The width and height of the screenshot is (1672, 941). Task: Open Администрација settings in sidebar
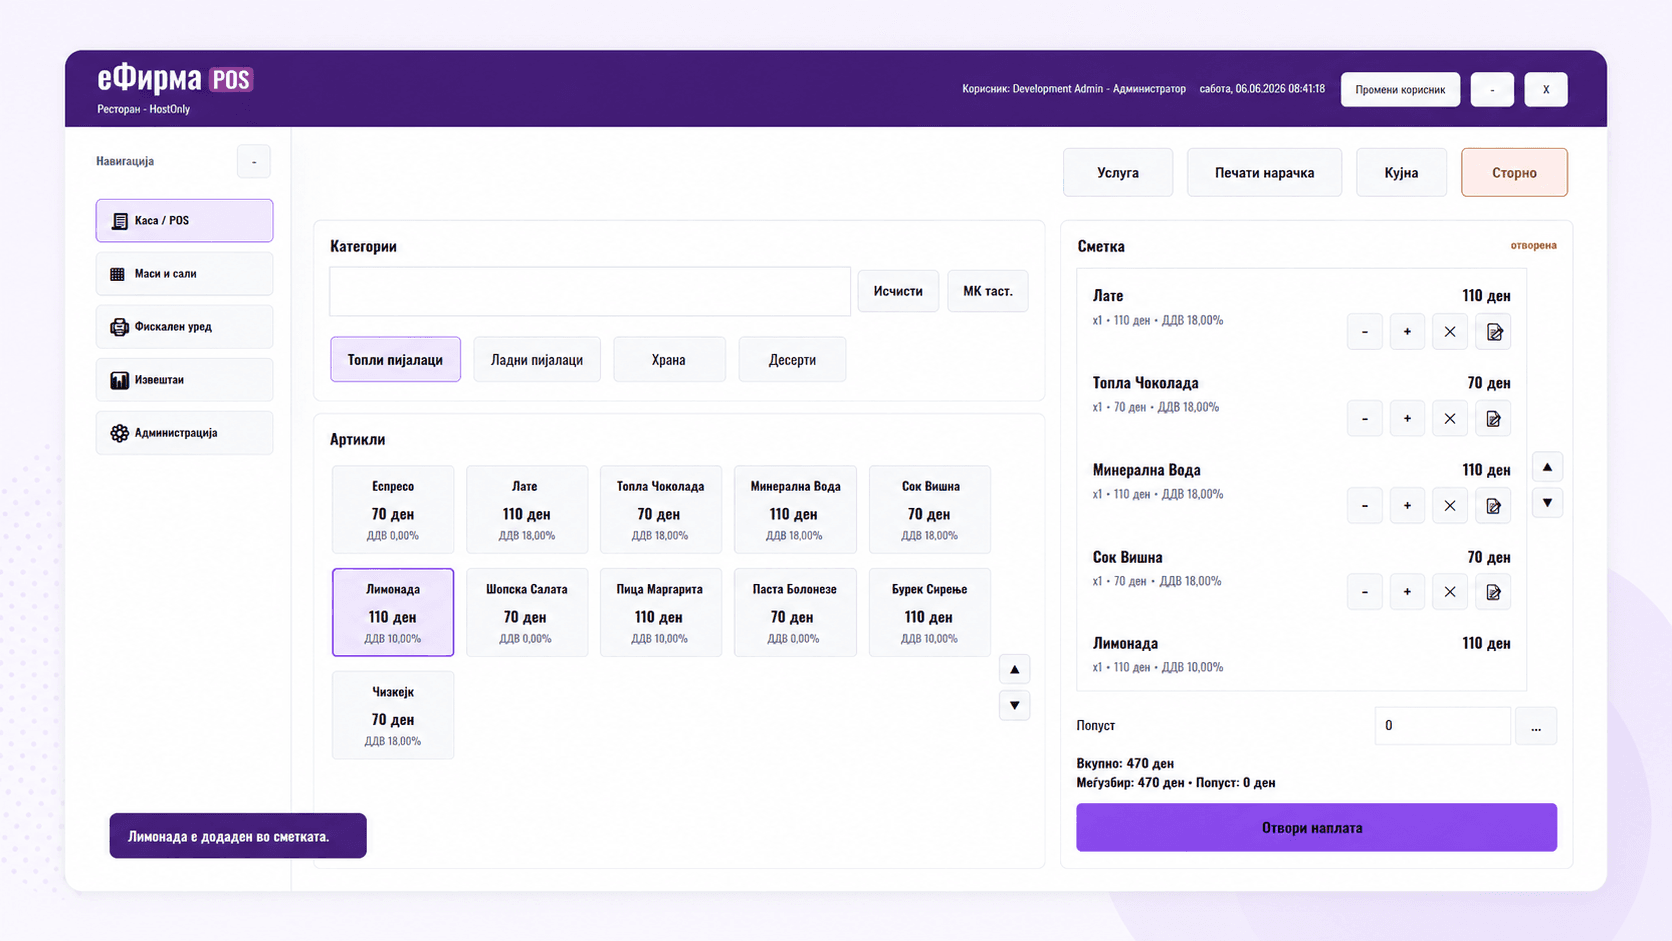[184, 432]
